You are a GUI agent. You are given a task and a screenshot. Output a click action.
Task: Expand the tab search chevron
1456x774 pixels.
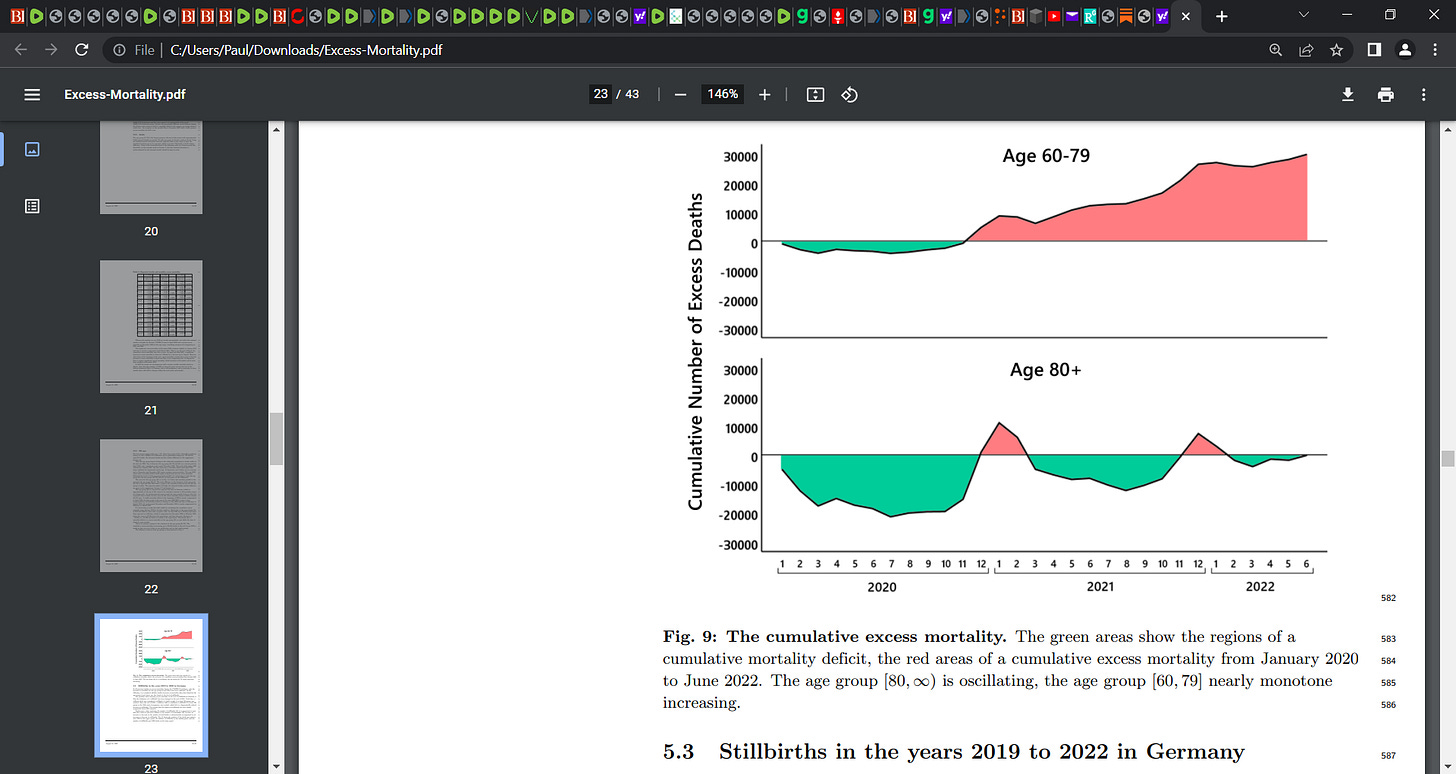[1303, 15]
